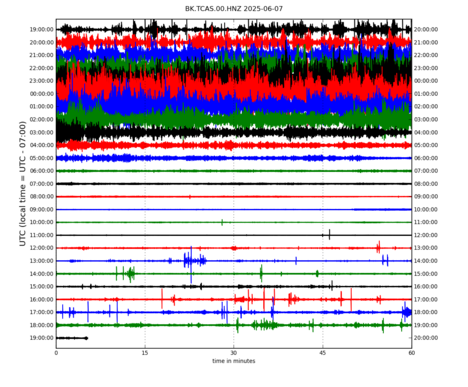This screenshot has height=387, width=468.
Task: Click the 12:00:00 left axis label
Action: coord(42,248)
